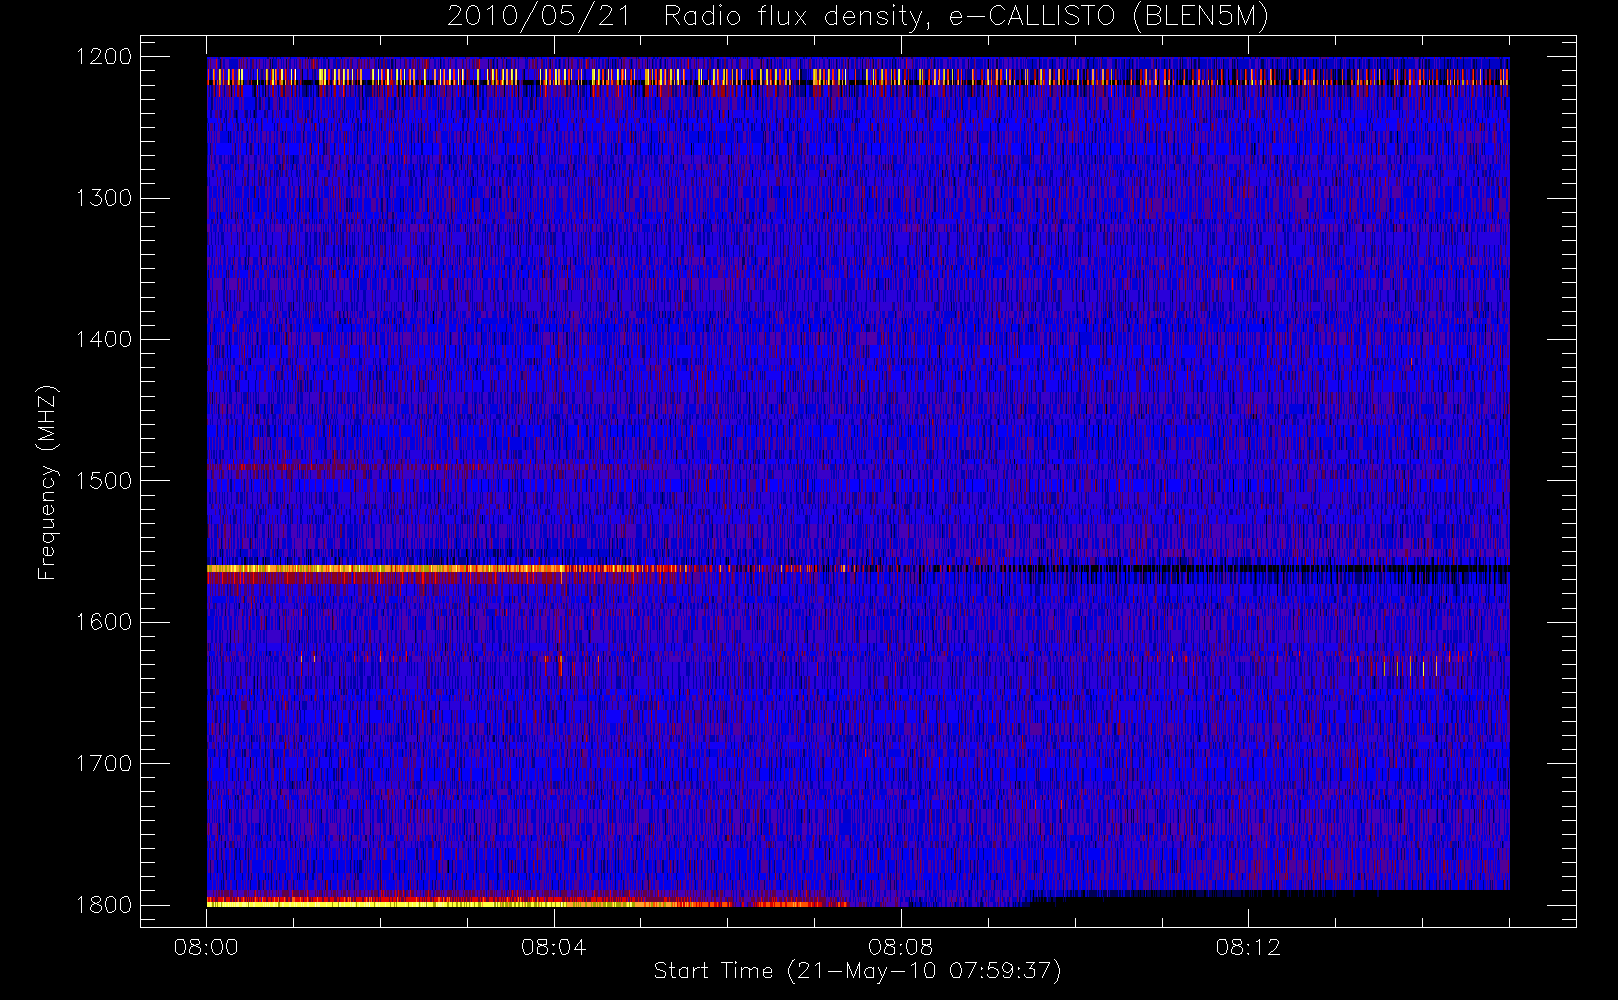Click the 1300 frequency tick label
Image resolution: width=1618 pixels, height=1000 pixels.
tap(103, 198)
